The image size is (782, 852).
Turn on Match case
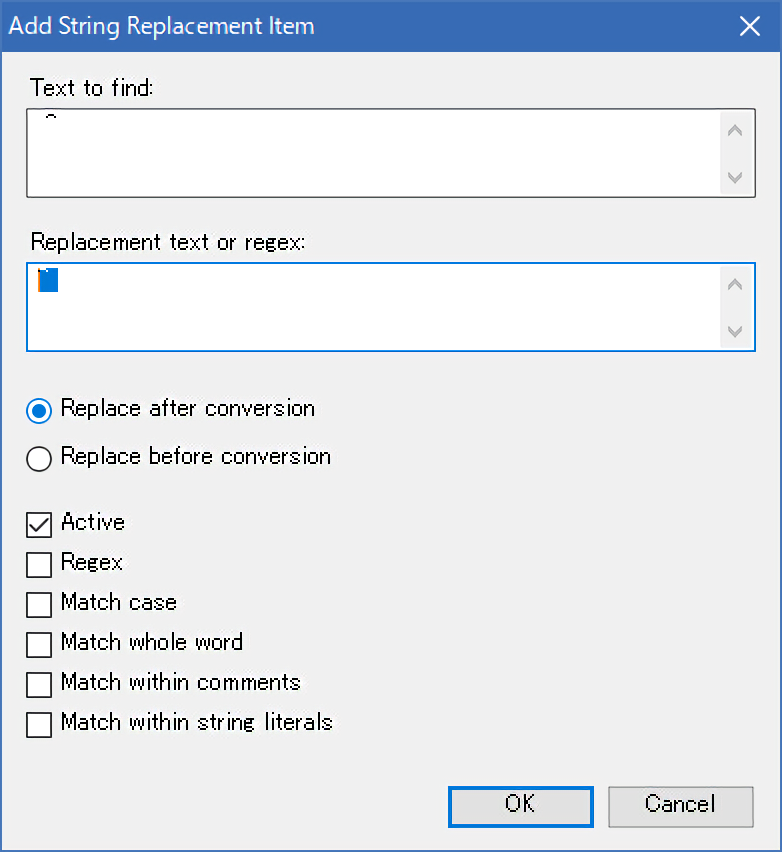pos(40,604)
